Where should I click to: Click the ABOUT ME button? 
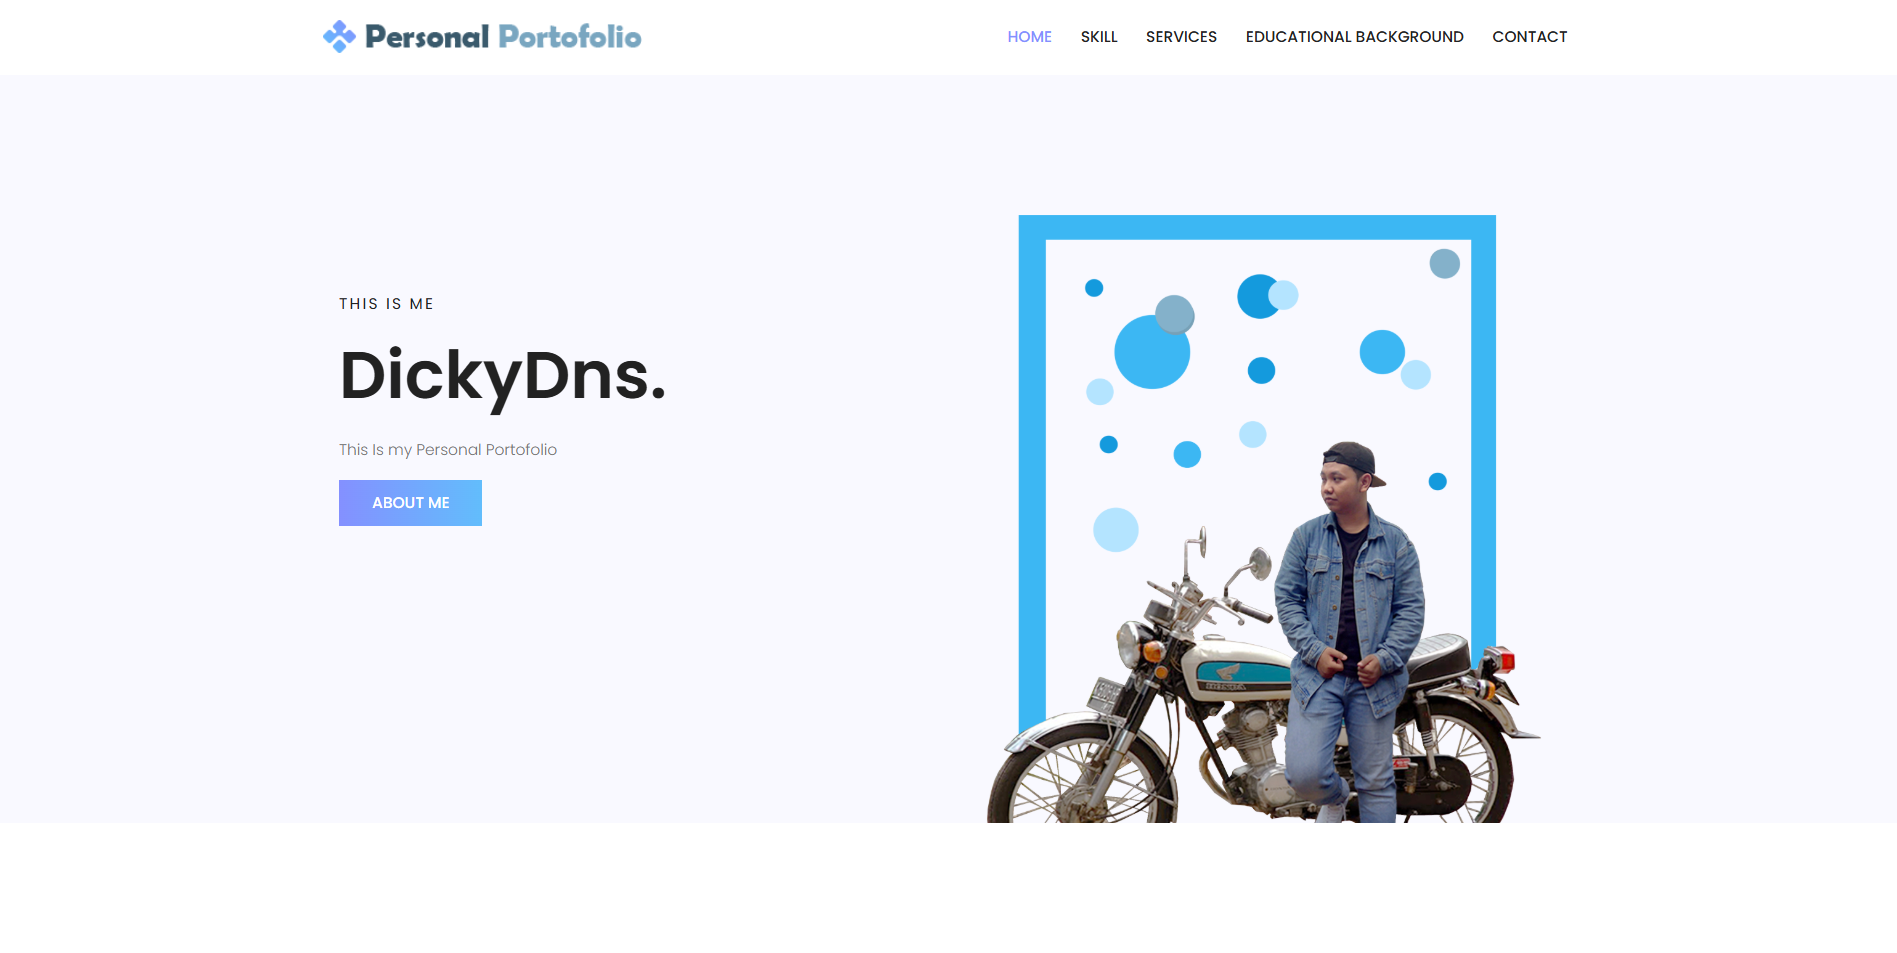coord(410,503)
